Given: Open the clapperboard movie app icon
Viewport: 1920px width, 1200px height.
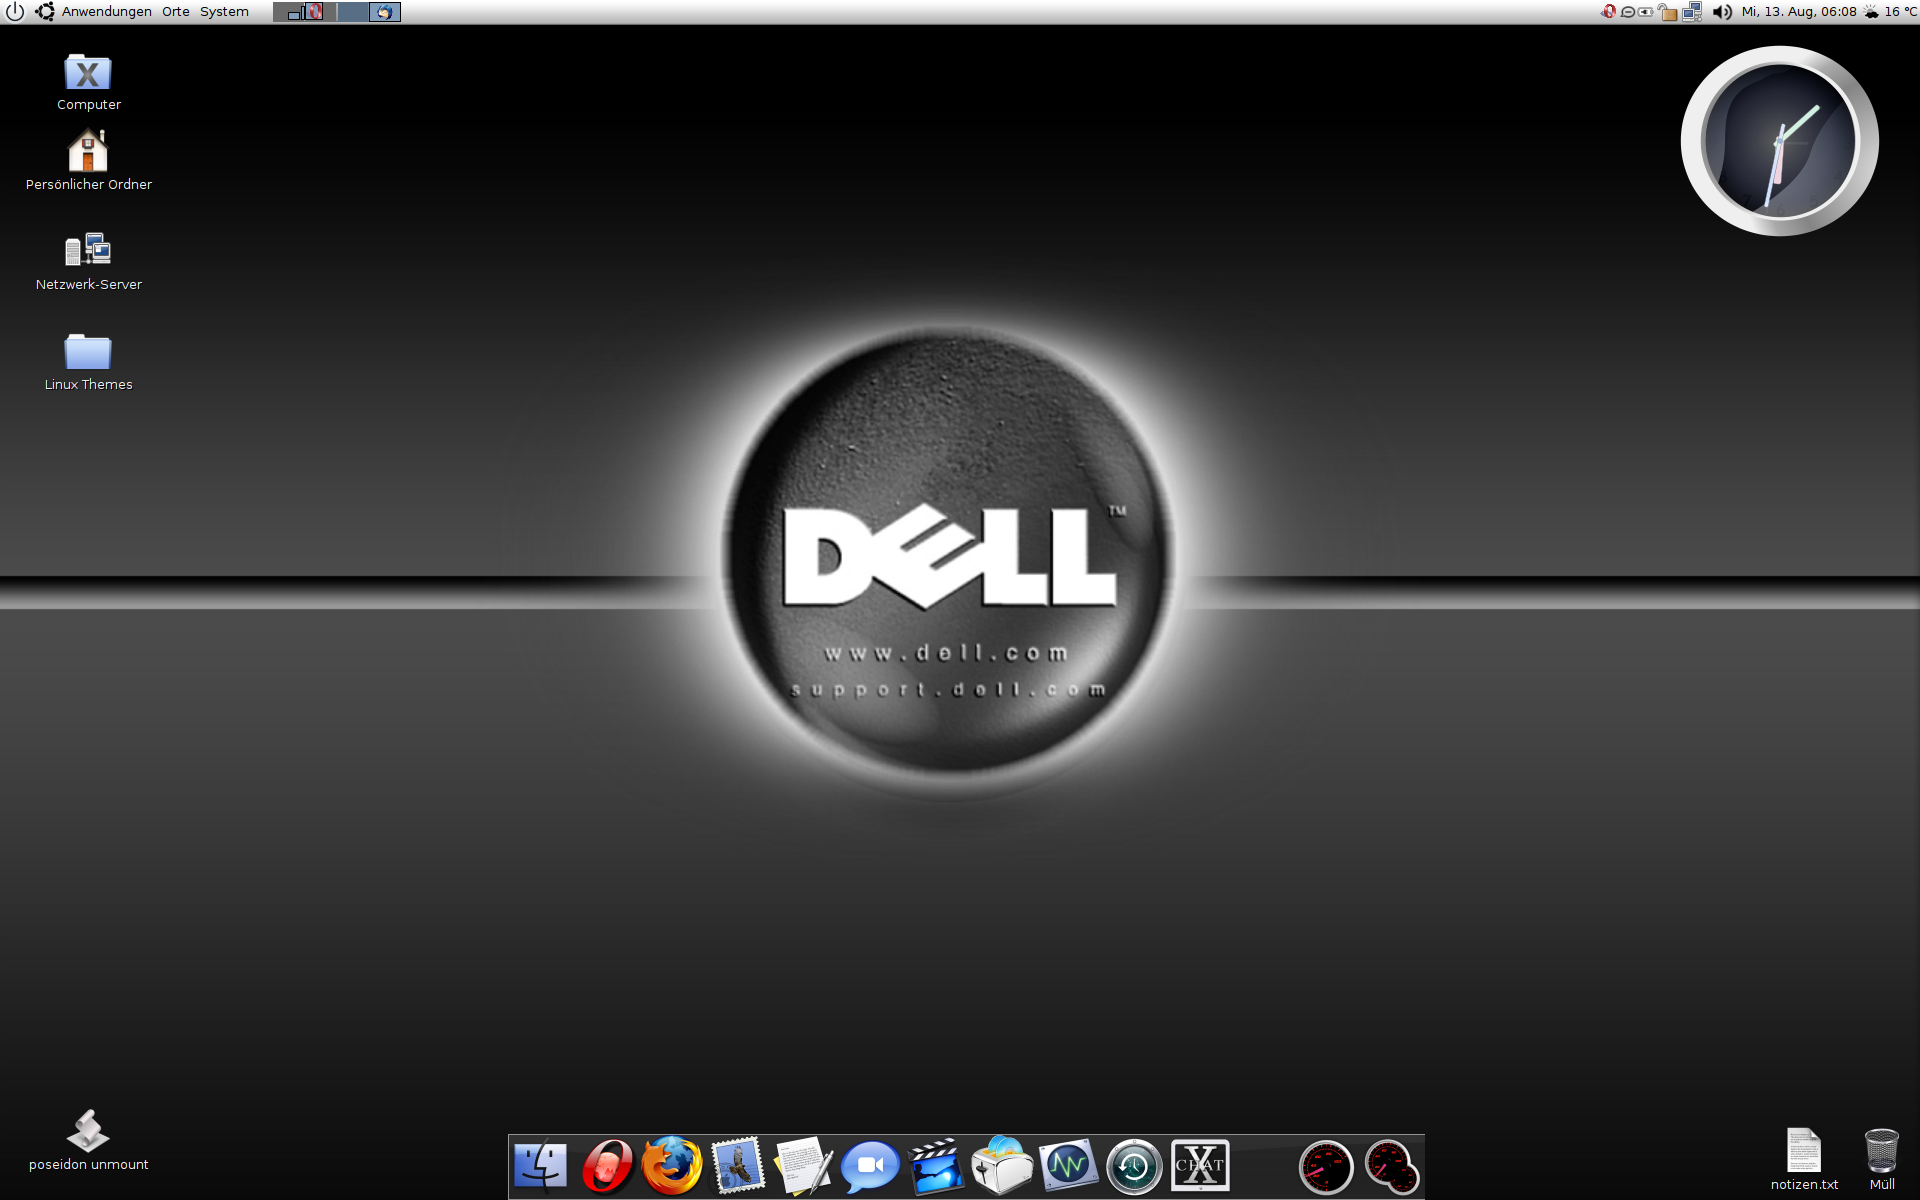Looking at the screenshot, I should pyautogui.click(x=935, y=1166).
